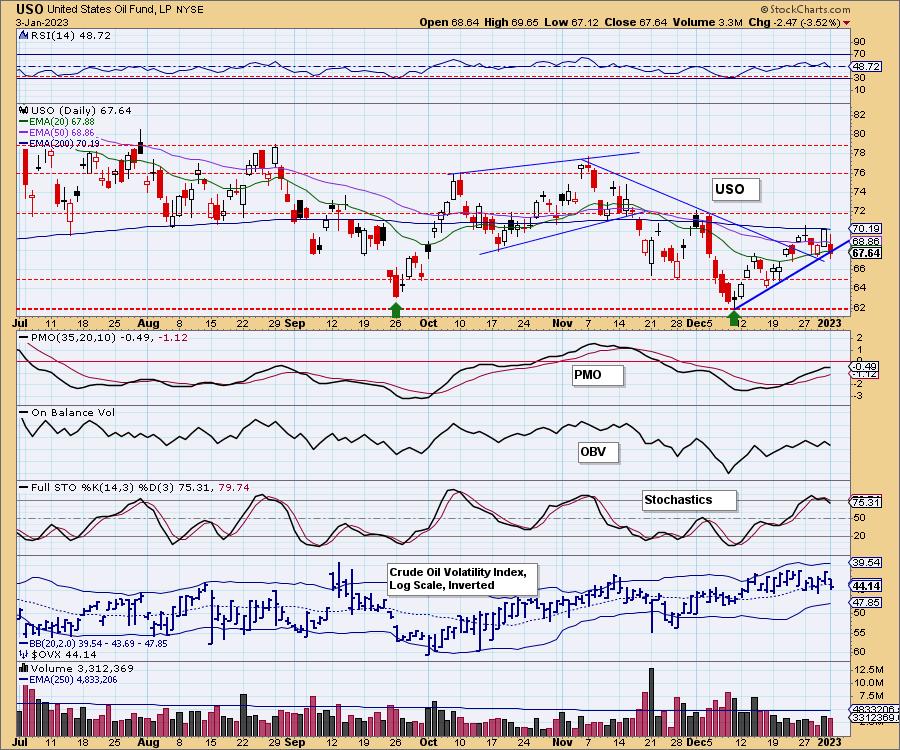Click the 48.72 RSI tag on right axis
The image size is (900, 750).
866,67
